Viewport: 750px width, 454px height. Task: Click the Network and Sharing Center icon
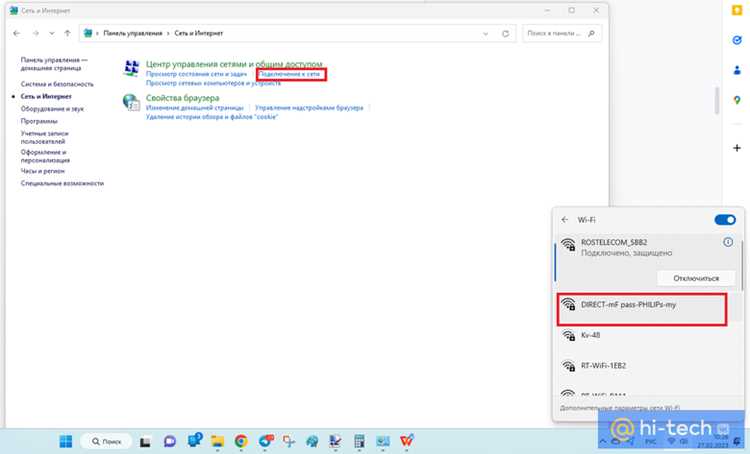131,68
